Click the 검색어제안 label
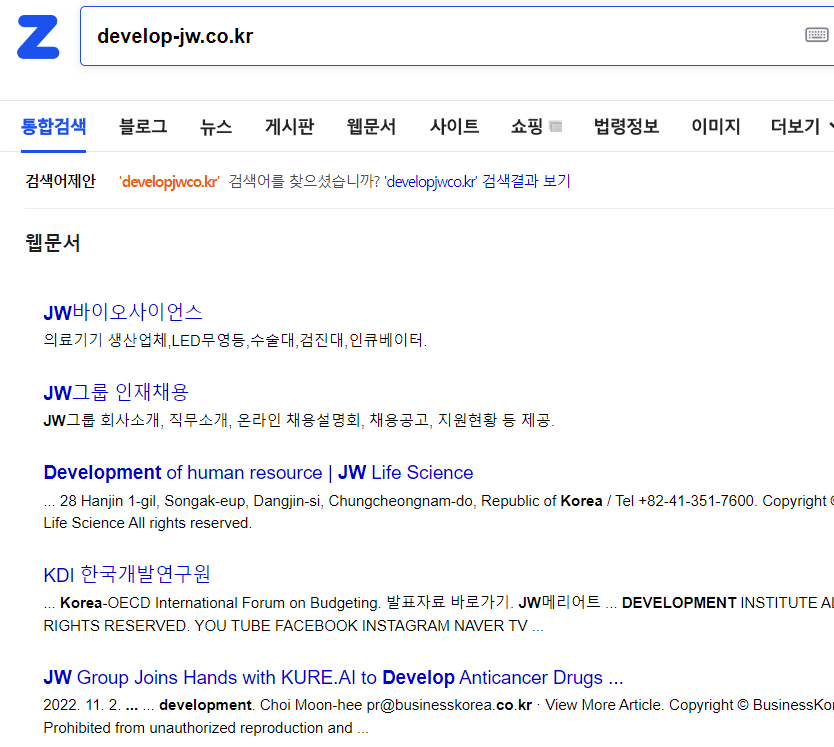Viewport: 834px width, 747px height. coord(61,181)
